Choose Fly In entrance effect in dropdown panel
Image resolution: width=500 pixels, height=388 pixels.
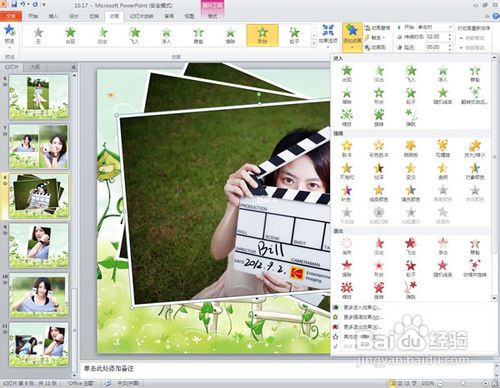pyautogui.click(x=411, y=74)
